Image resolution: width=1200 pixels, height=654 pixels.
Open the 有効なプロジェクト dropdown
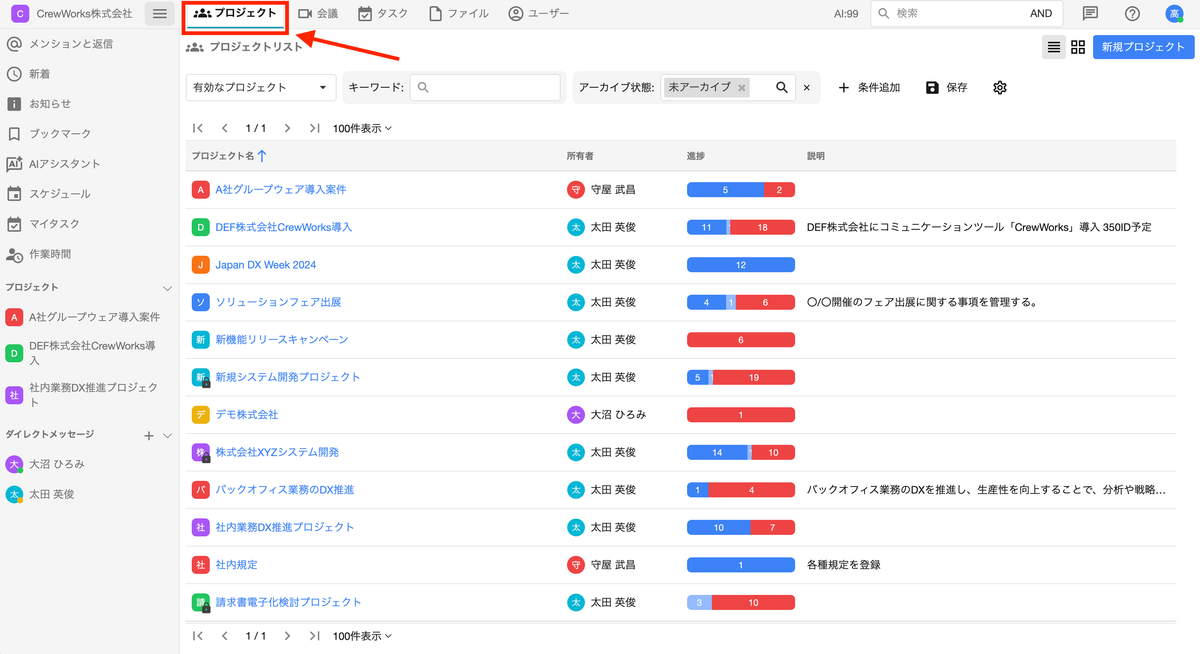click(261, 88)
